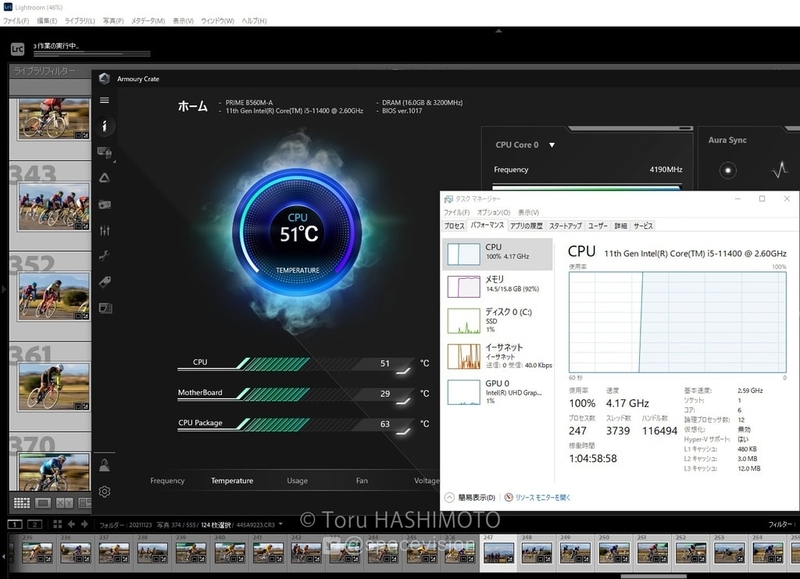The image size is (800, 579).
Task: Open Lightroom メタデータ(M) menu
Action: click(148, 21)
